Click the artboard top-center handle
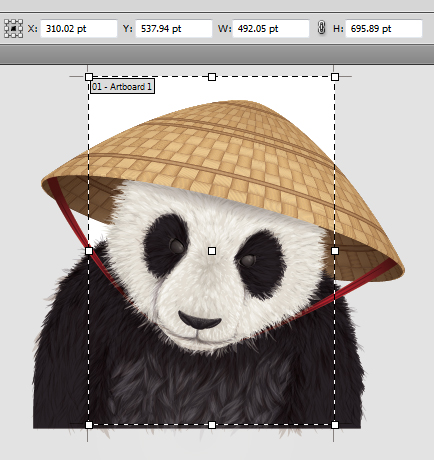 (x=212, y=77)
